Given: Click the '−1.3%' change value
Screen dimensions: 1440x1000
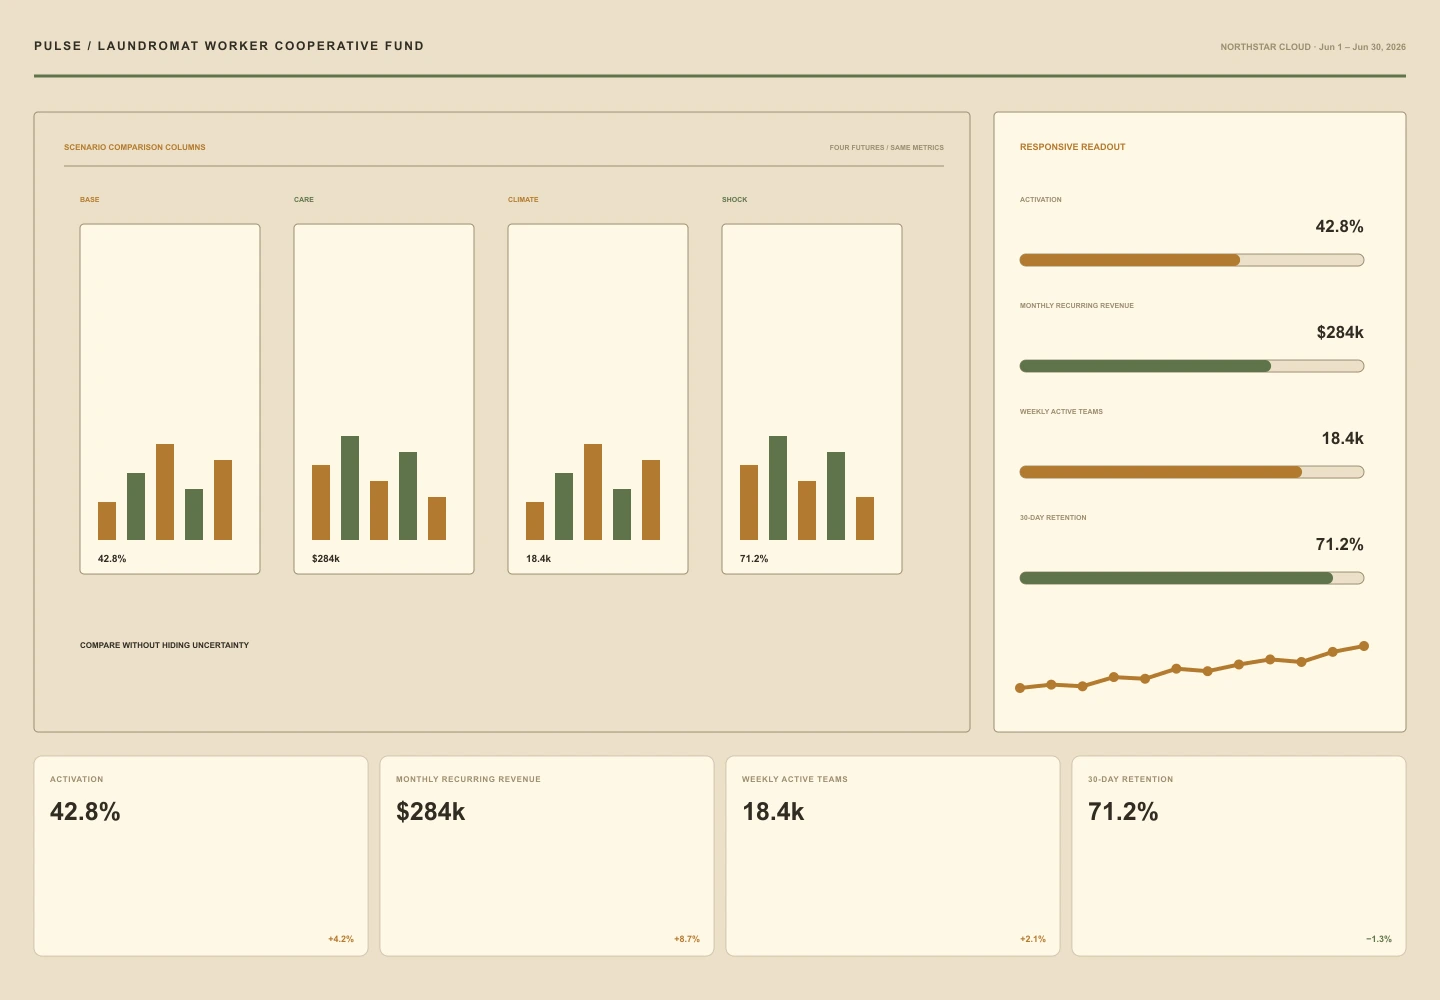Looking at the screenshot, I should pyautogui.click(x=1379, y=939).
